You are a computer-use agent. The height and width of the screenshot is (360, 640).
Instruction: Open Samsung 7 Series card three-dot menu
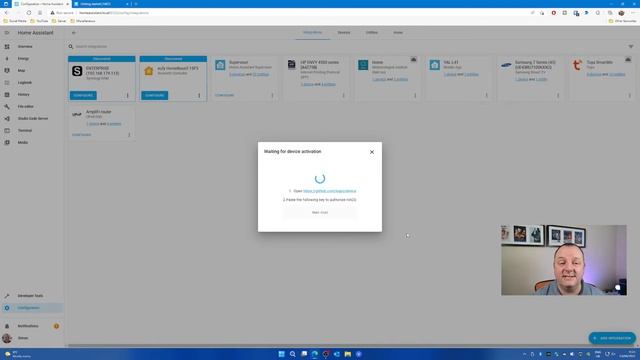coord(558,95)
